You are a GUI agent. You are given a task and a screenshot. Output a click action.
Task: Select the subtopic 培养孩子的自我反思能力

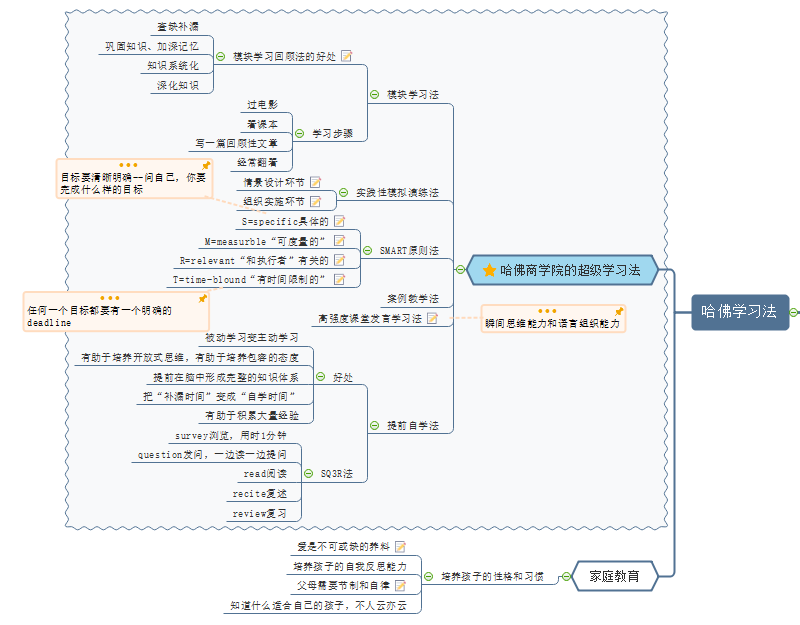pyautogui.click(x=350, y=566)
